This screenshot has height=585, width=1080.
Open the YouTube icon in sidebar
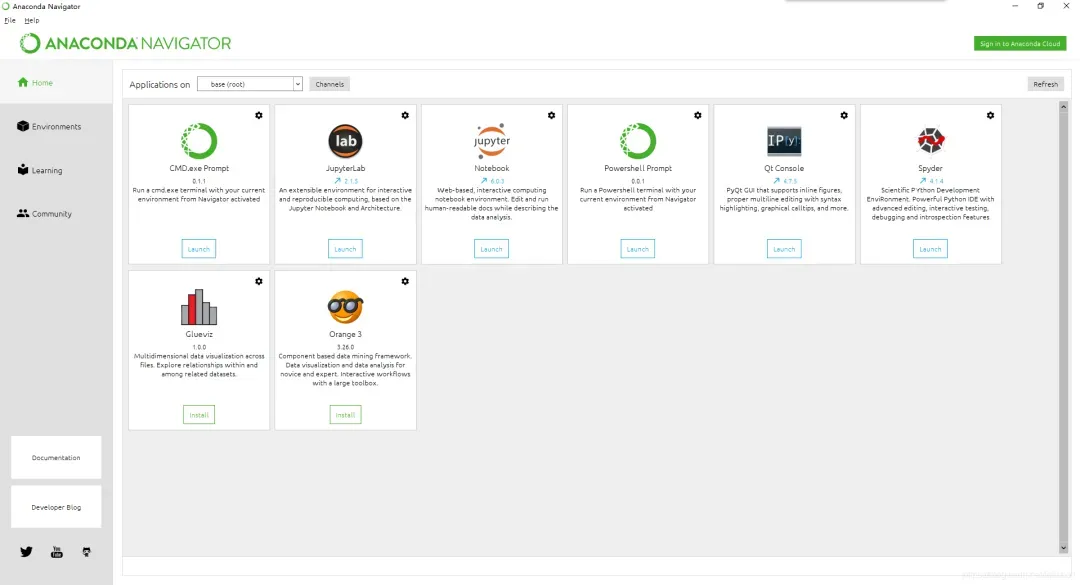pyautogui.click(x=56, y=552)
